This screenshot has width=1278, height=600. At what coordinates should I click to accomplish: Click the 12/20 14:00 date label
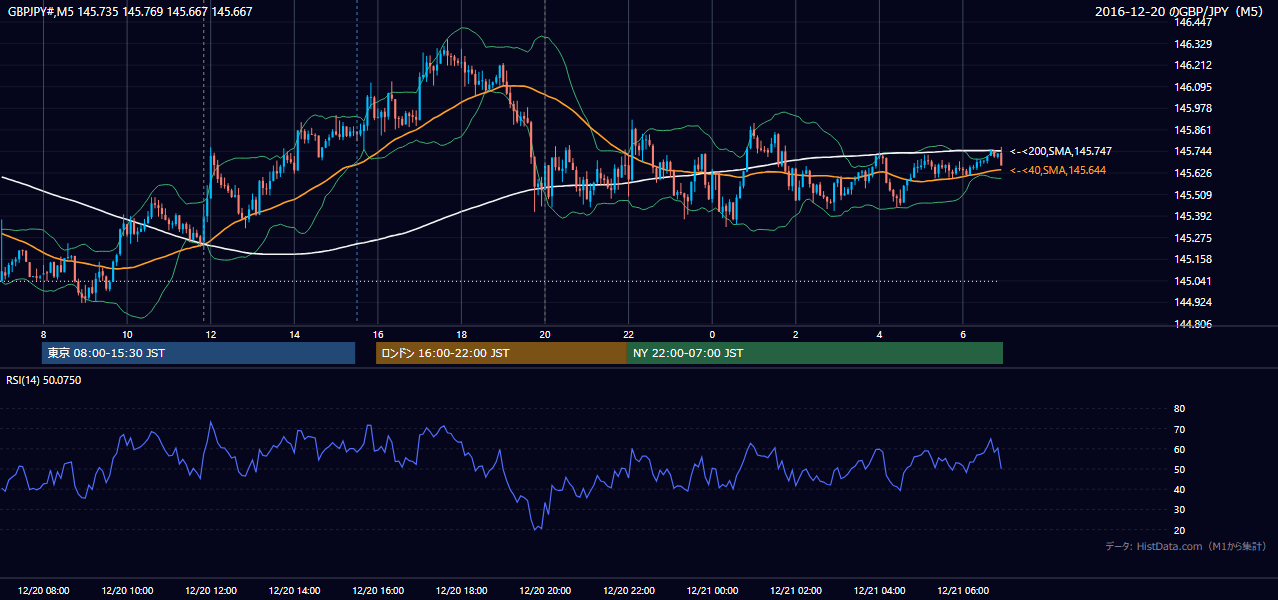point(294,591)
